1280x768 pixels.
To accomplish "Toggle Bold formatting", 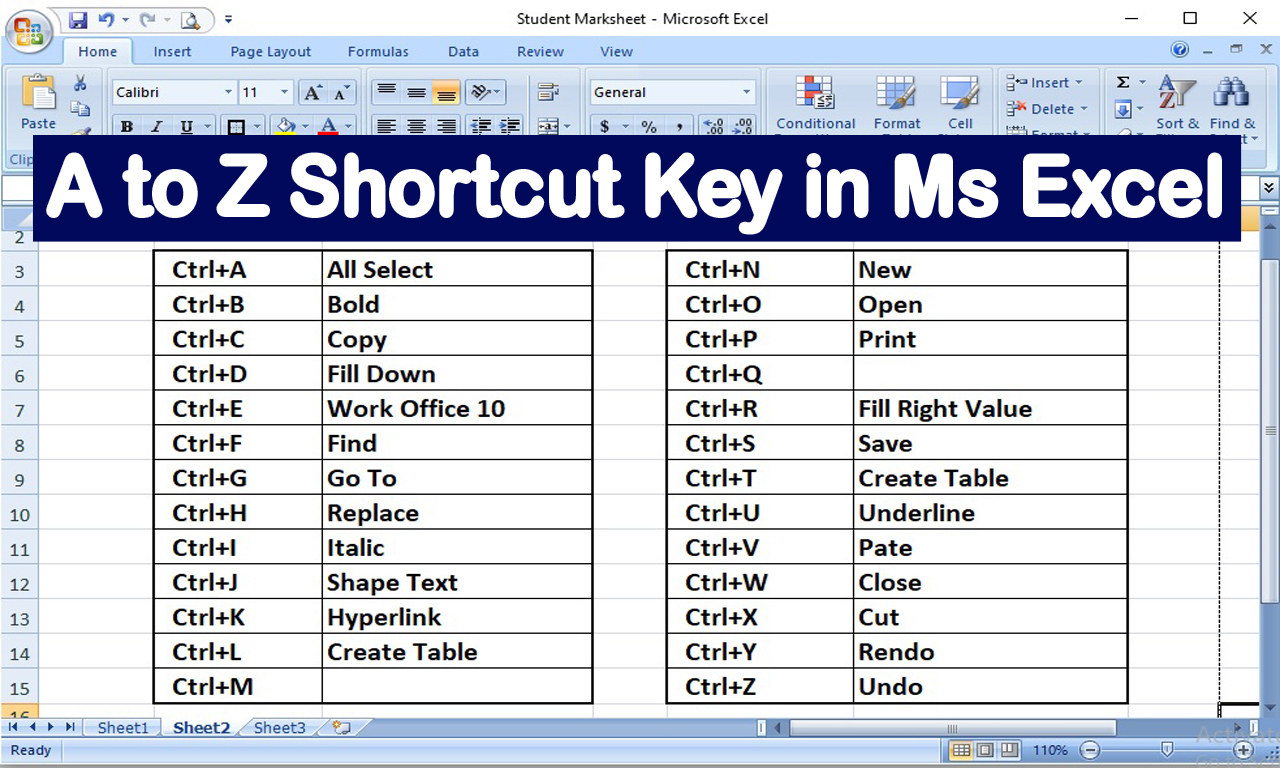I will point(127,126).
